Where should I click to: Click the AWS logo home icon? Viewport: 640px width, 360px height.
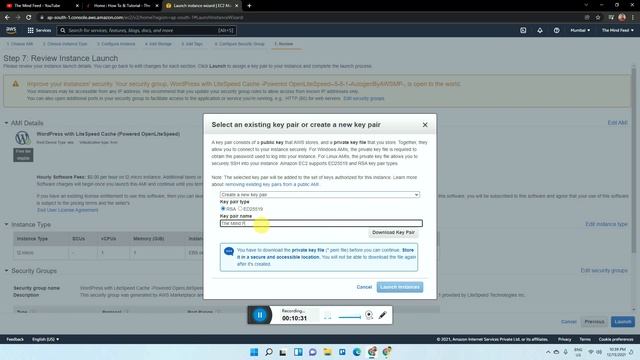[x=11, y=30]
